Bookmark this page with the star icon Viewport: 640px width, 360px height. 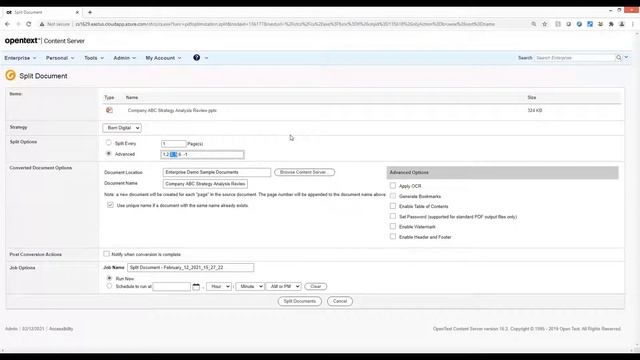[x=544, y=24]
